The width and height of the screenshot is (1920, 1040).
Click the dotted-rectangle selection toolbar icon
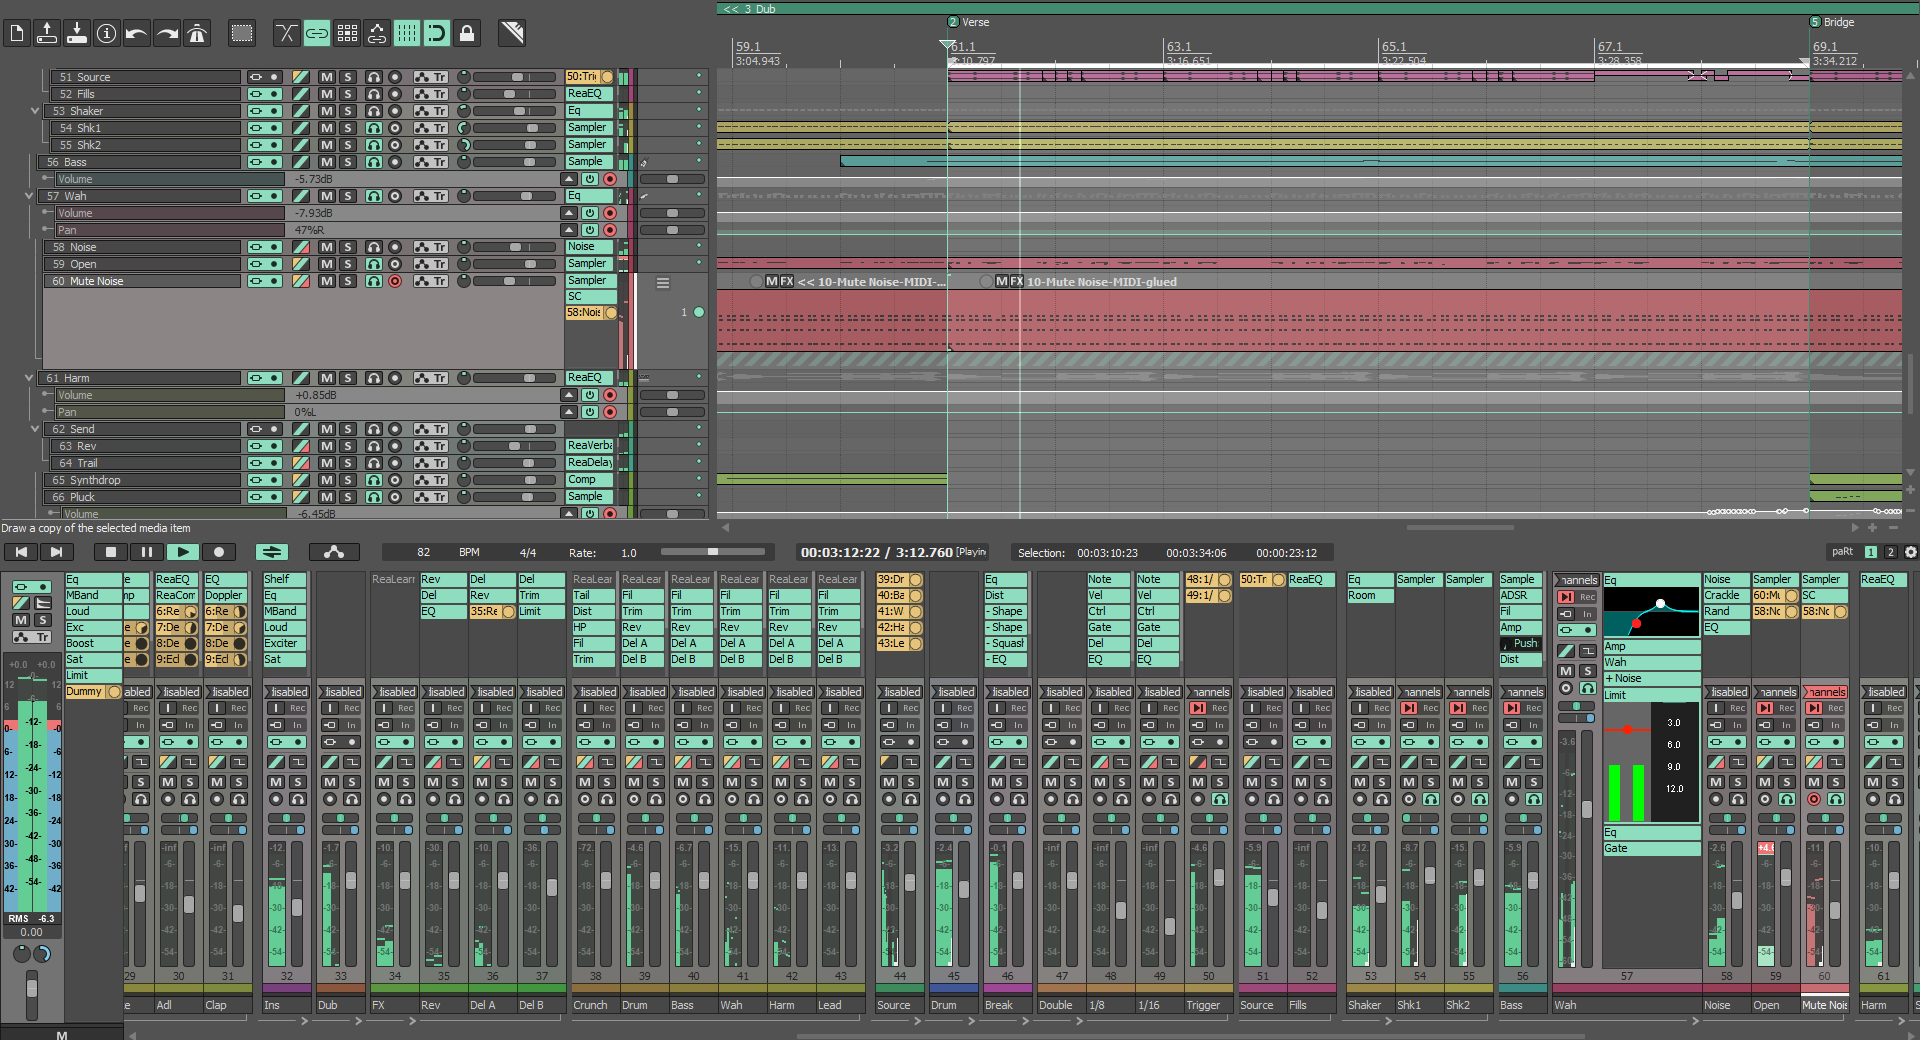(242, 33)
